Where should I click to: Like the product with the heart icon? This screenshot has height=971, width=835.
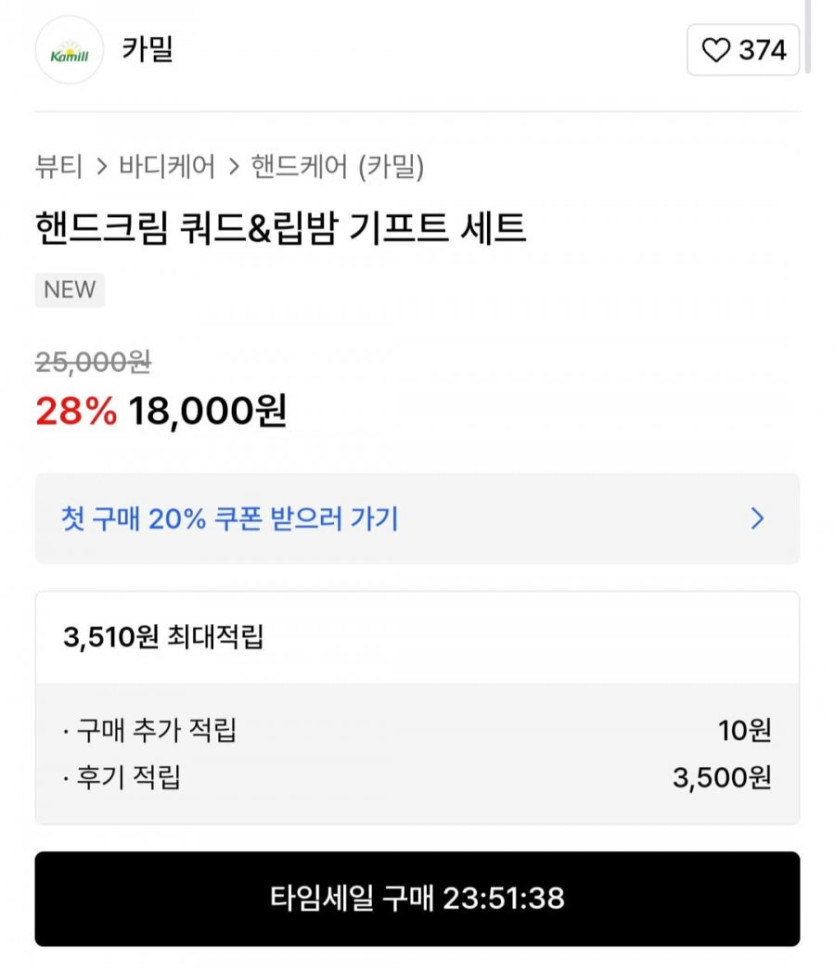(716, 50)
